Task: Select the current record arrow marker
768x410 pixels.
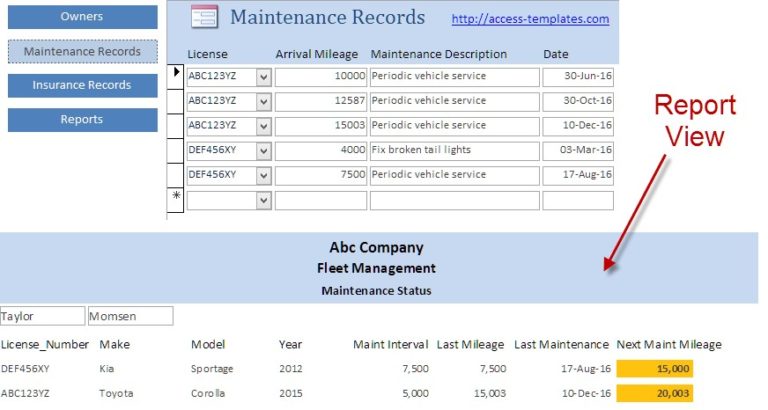Action: [177, 74]
